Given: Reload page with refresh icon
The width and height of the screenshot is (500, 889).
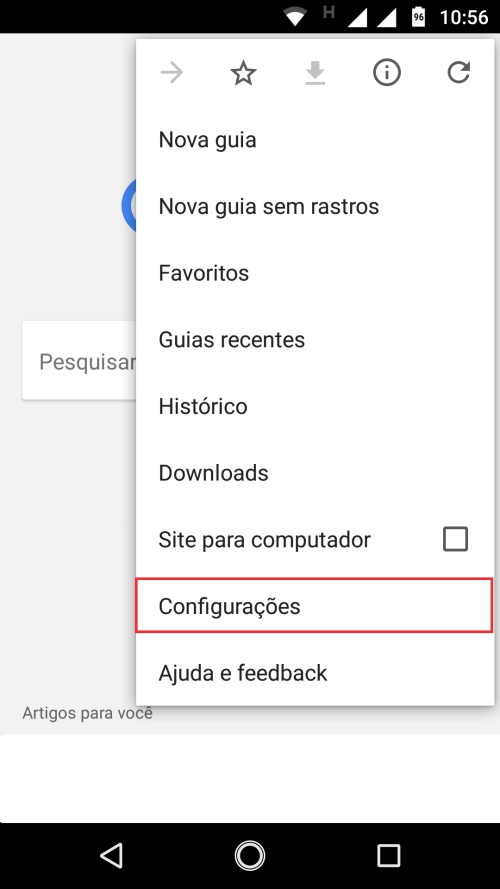Looking at the screenshot, I should click(x=459, y=73).
